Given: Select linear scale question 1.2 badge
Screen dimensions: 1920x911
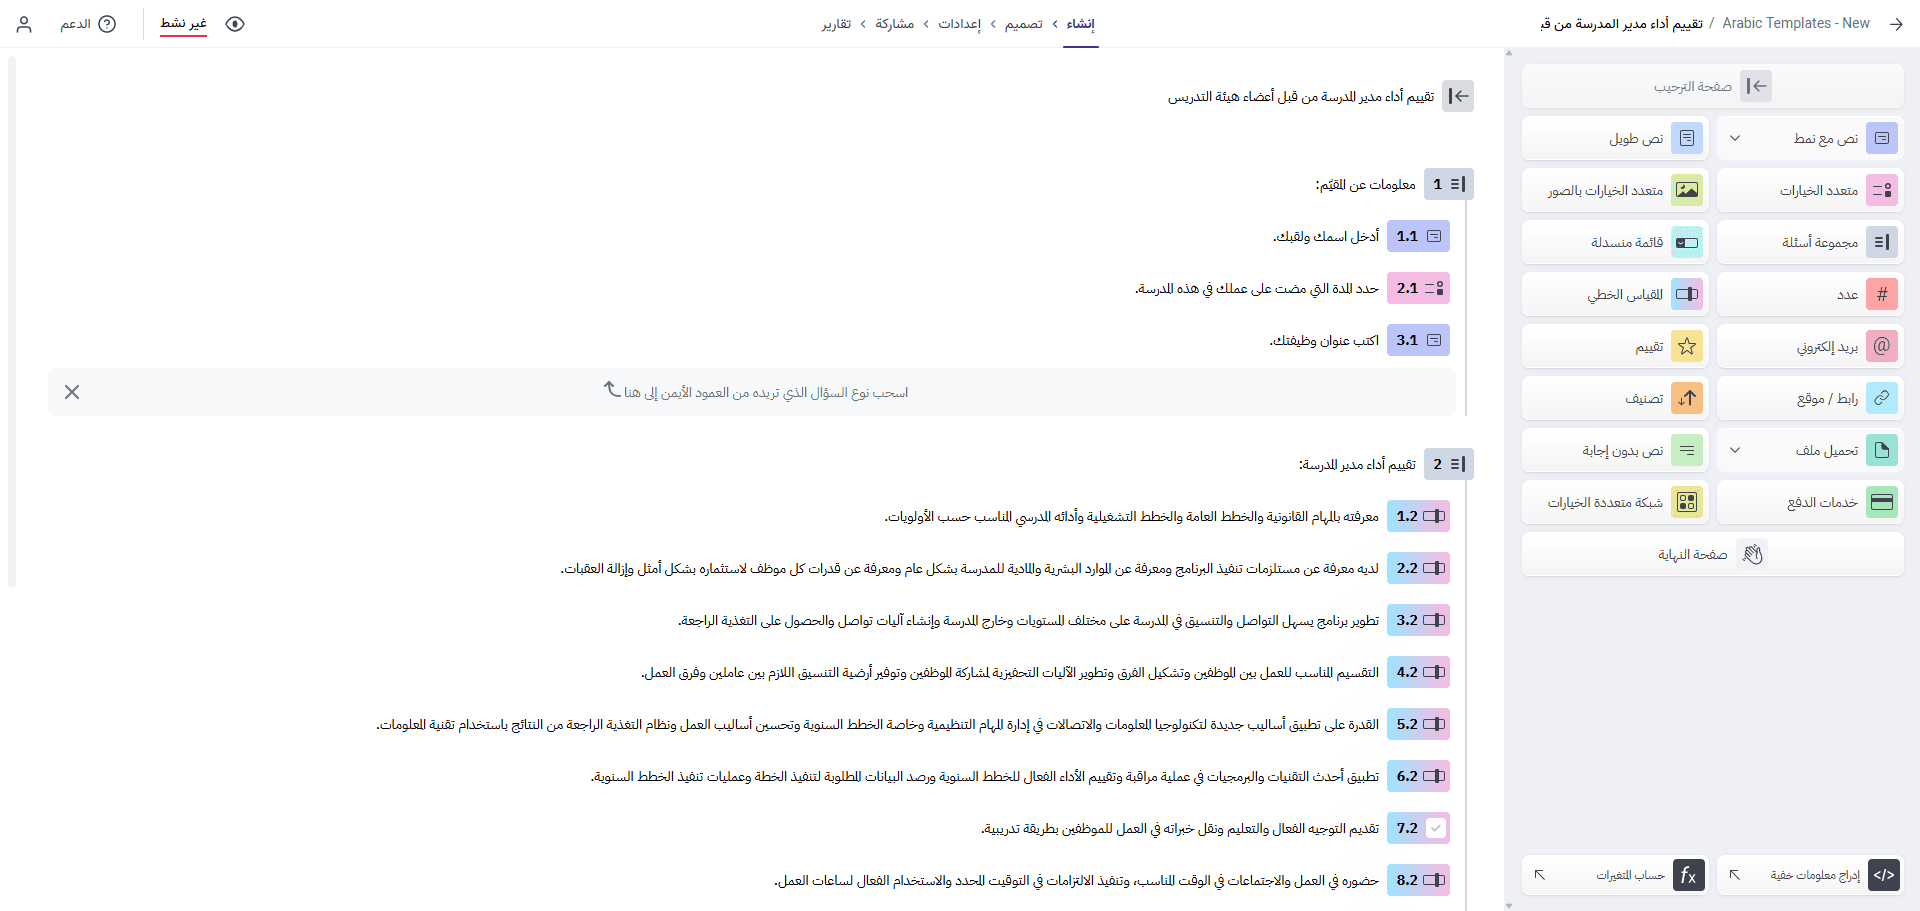Looking at the screenshot, I should [1418, 516].
